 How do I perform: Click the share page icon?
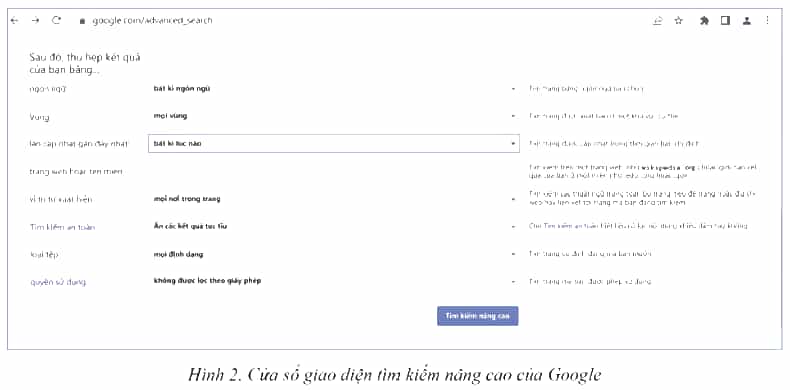pyautogui.click(x=657, y=21)
